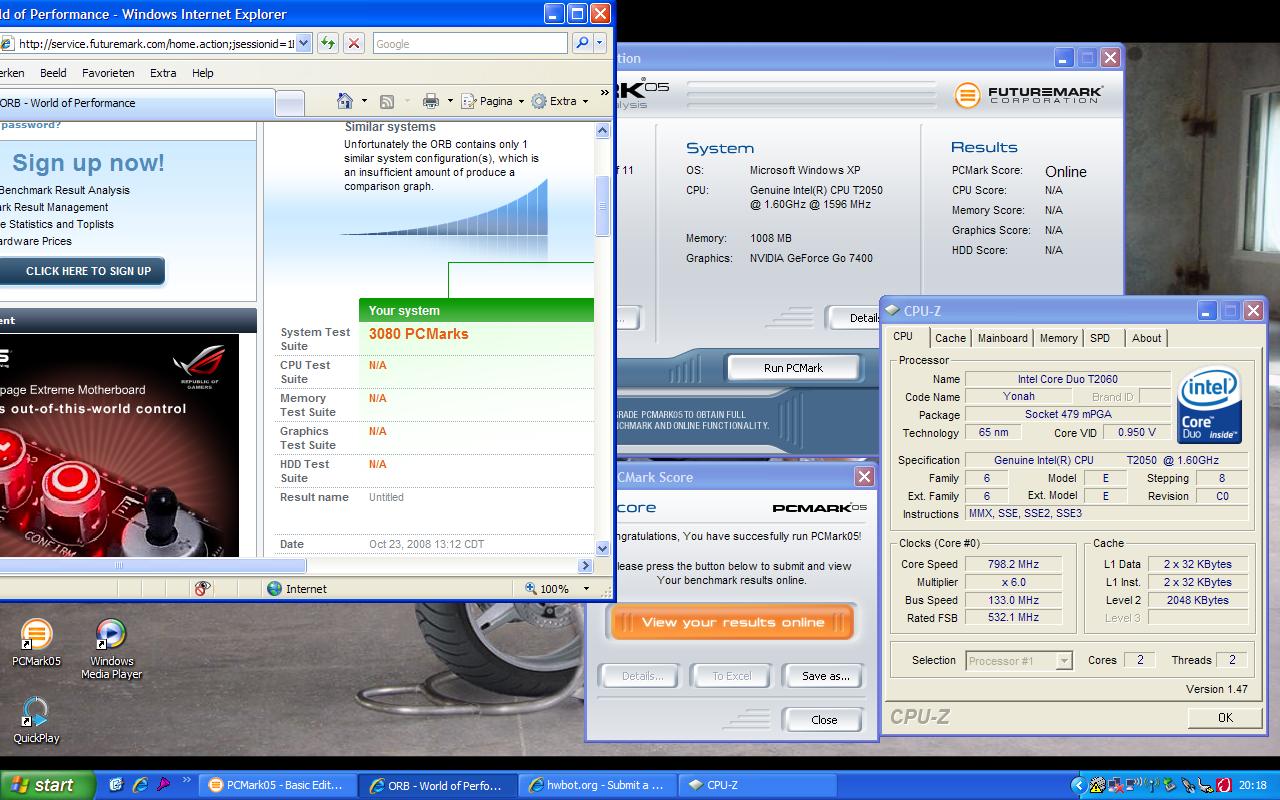Viewport: 1280px width, 800px height.
Task: Expand hidden system tray icons arrow
Action: click(x=1078, y=785)
